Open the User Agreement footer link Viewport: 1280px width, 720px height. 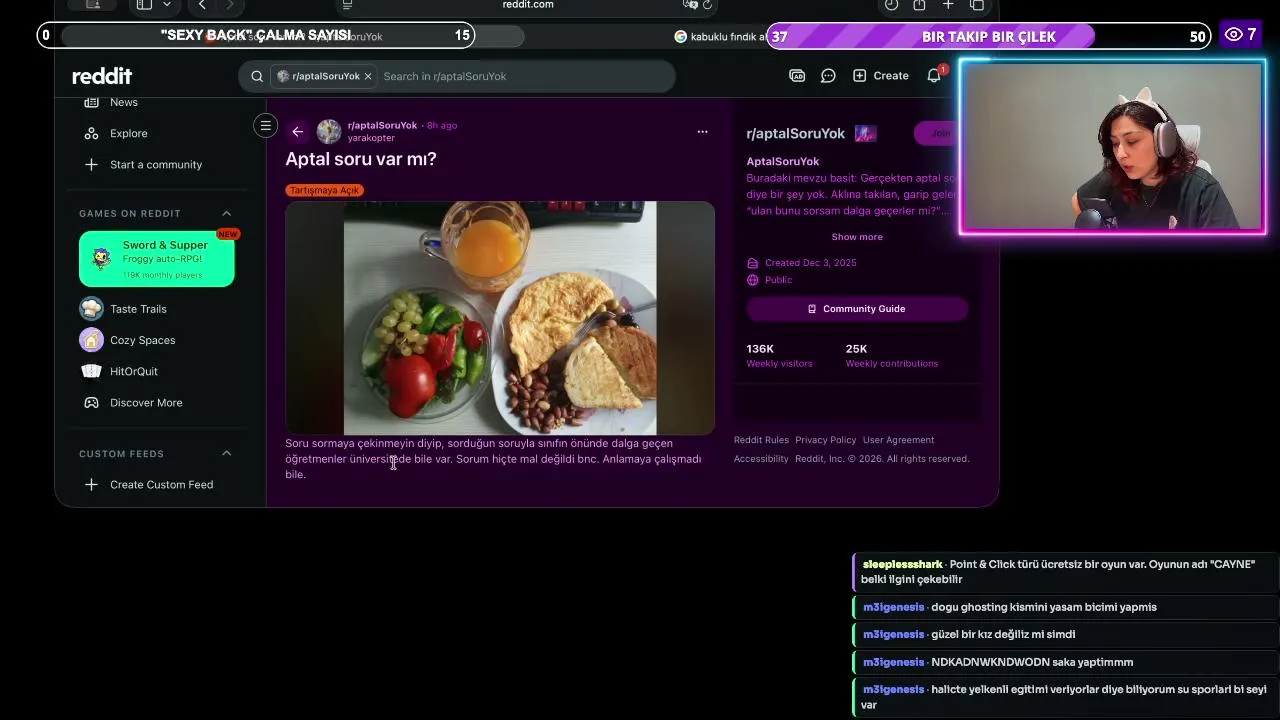pyautogui.click(x=898, y=440)
